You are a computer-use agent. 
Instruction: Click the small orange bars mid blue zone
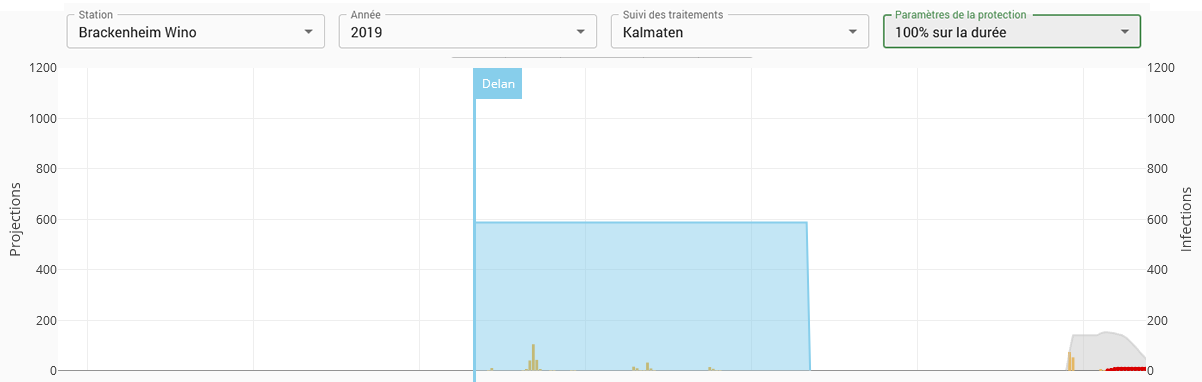[641, 366]
